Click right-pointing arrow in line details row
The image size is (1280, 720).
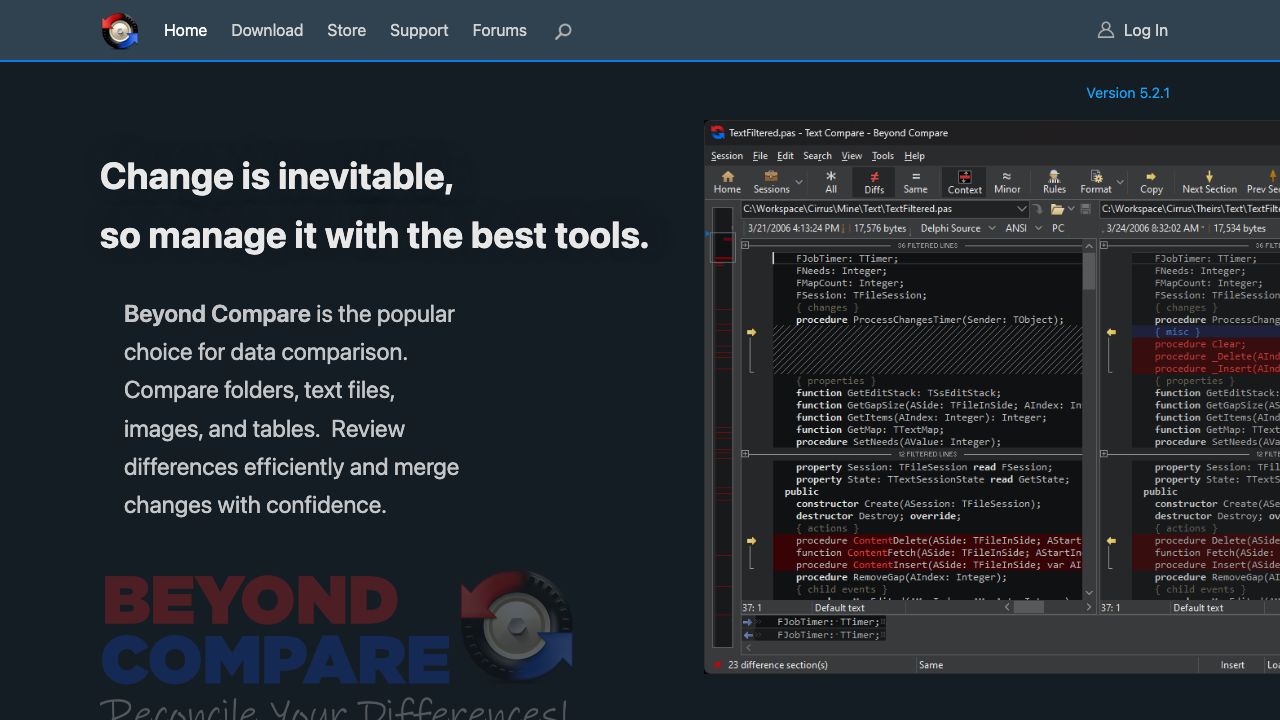[x=747, y=622]
